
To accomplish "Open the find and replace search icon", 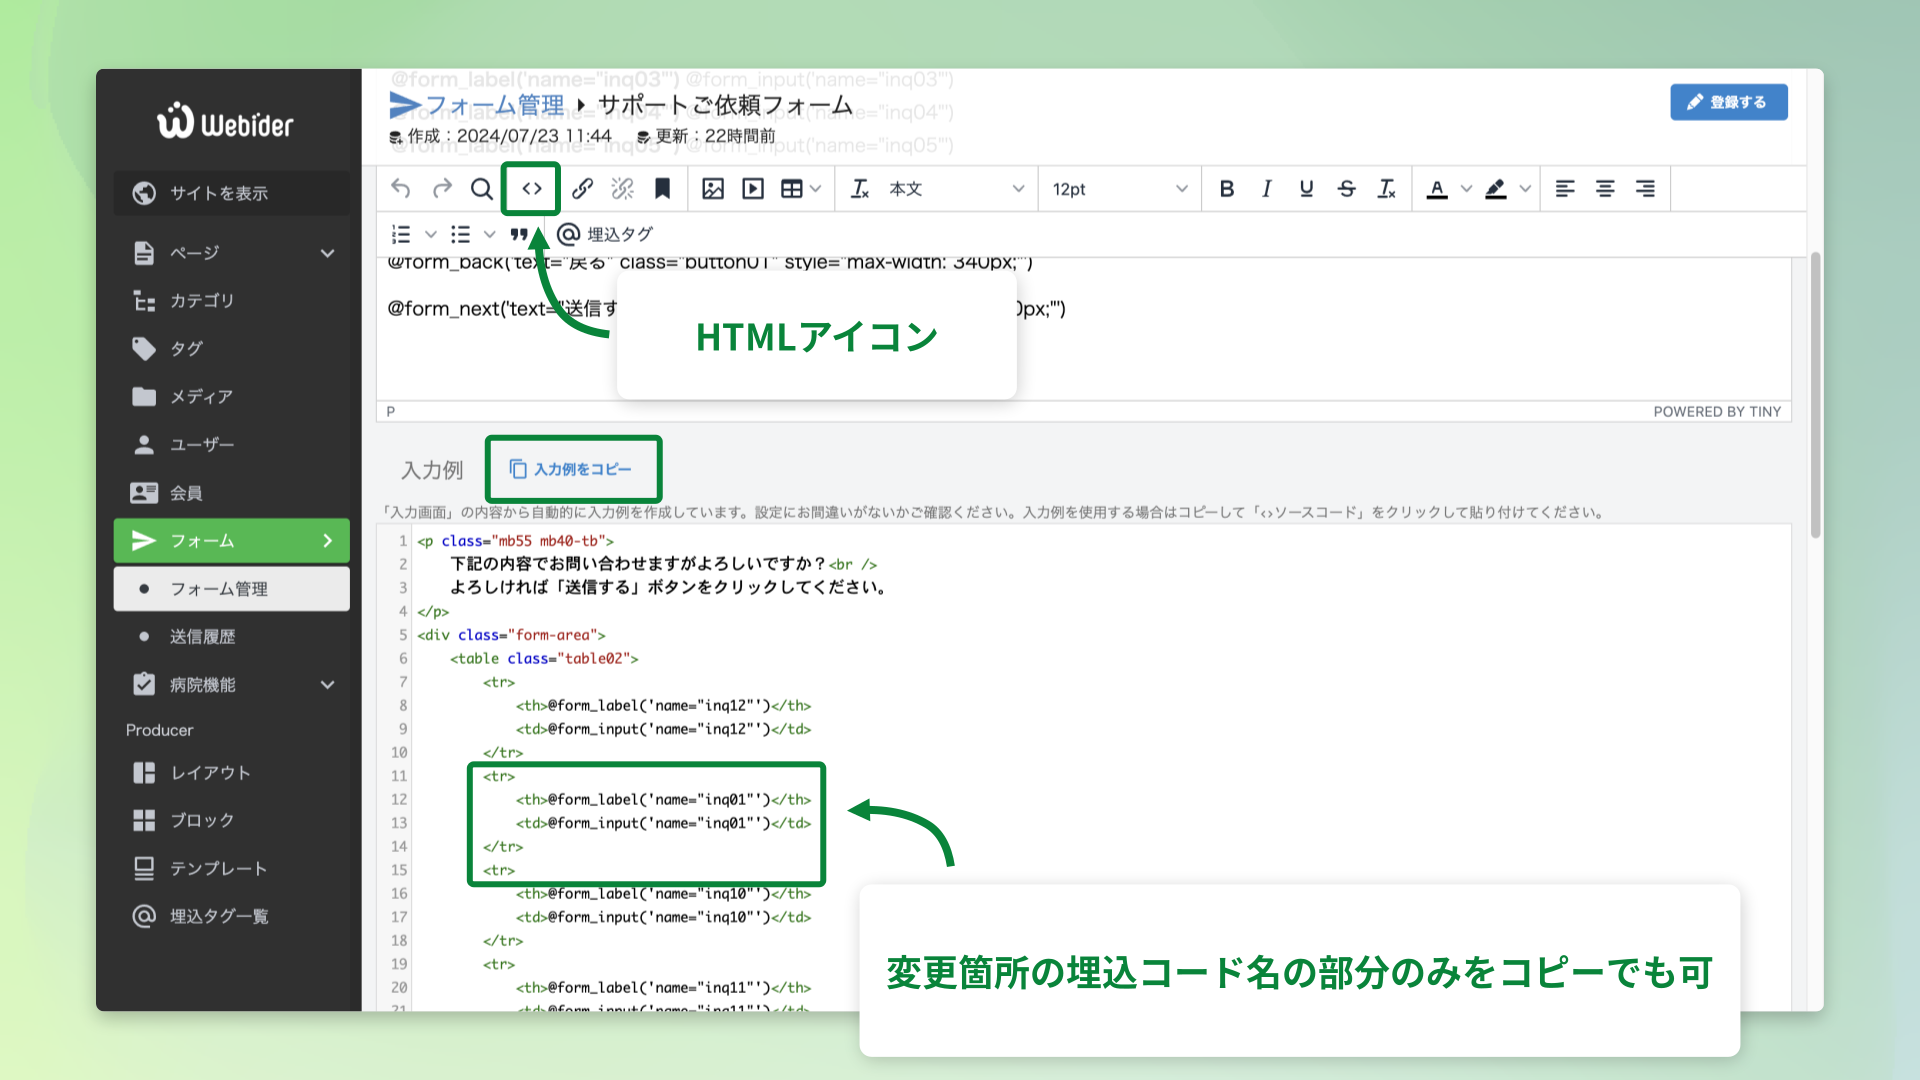I will pos(482,189).
